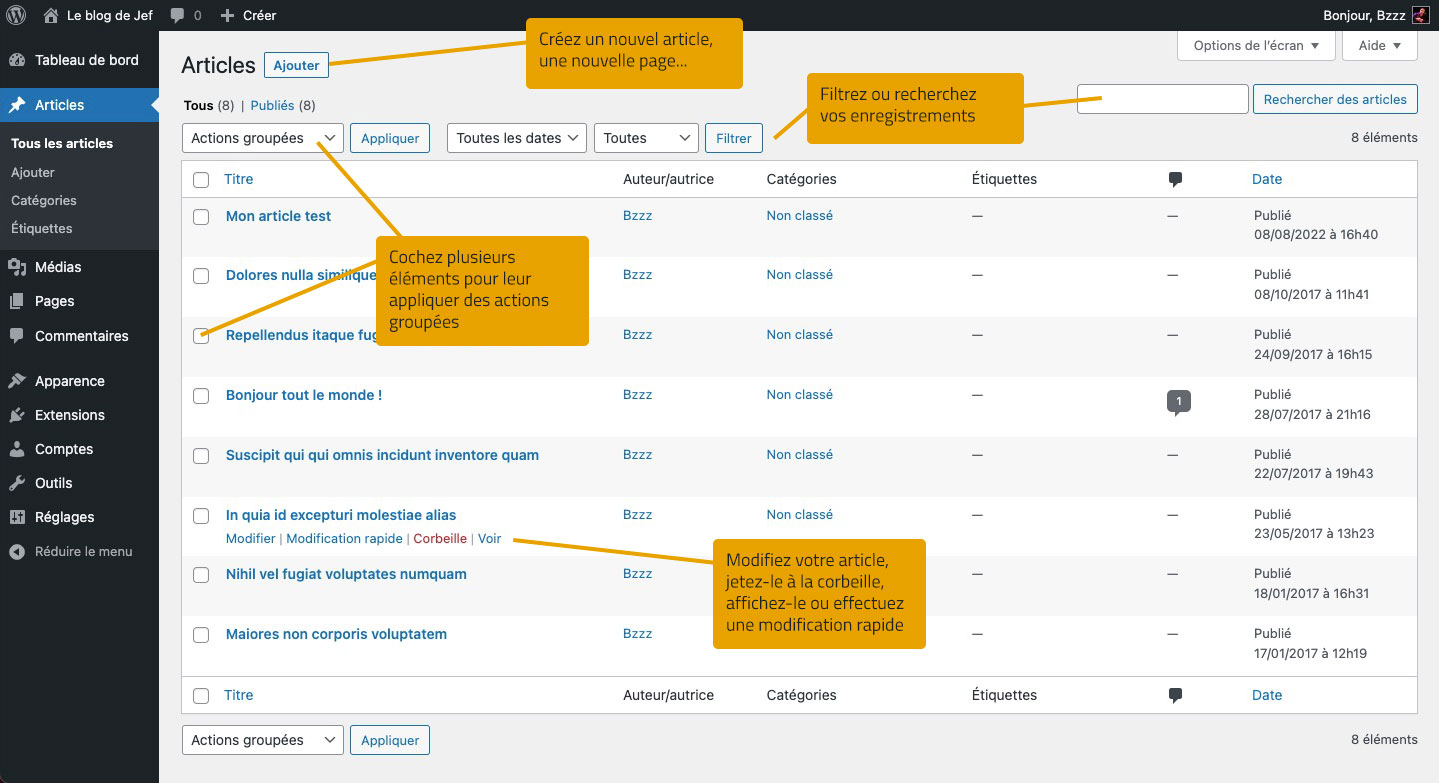Click the Corbeille link under In quia id

pos(440,538)
